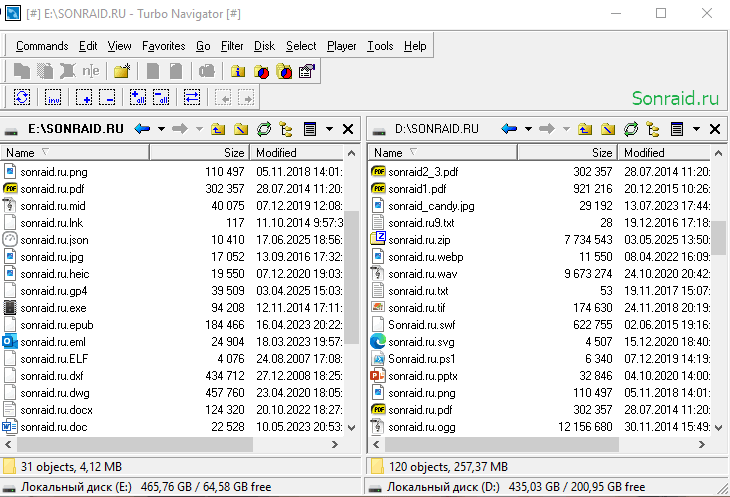Click the right panel vertical scrollbar thumb
This screenshot has height=497, width=730.
click(719, 237)
